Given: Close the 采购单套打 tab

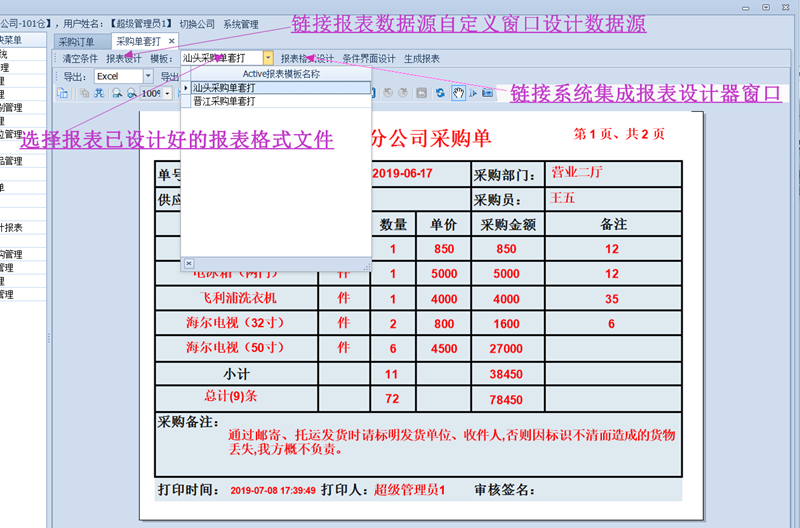Looking at the screenshot, I should click(171, 42).
